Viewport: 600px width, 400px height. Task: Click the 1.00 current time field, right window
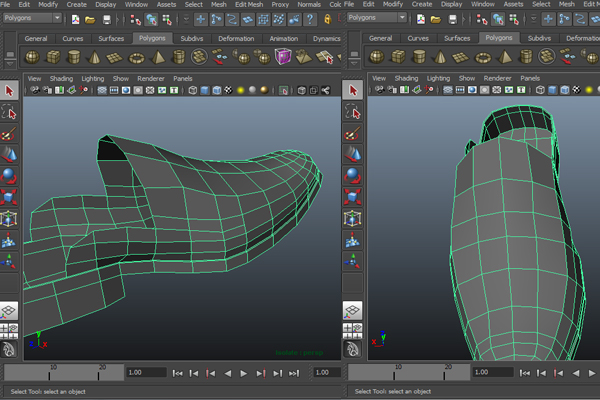(x=493, y=372)
